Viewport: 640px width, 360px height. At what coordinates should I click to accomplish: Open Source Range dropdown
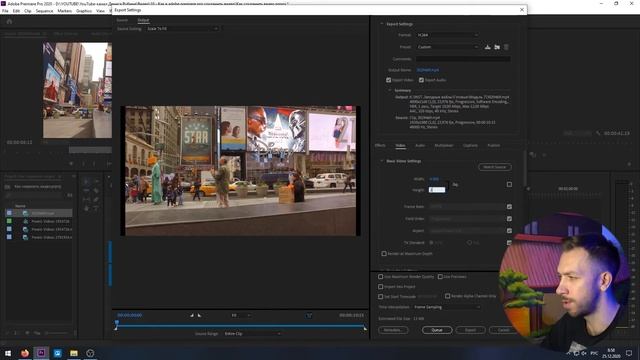(252, 333)
